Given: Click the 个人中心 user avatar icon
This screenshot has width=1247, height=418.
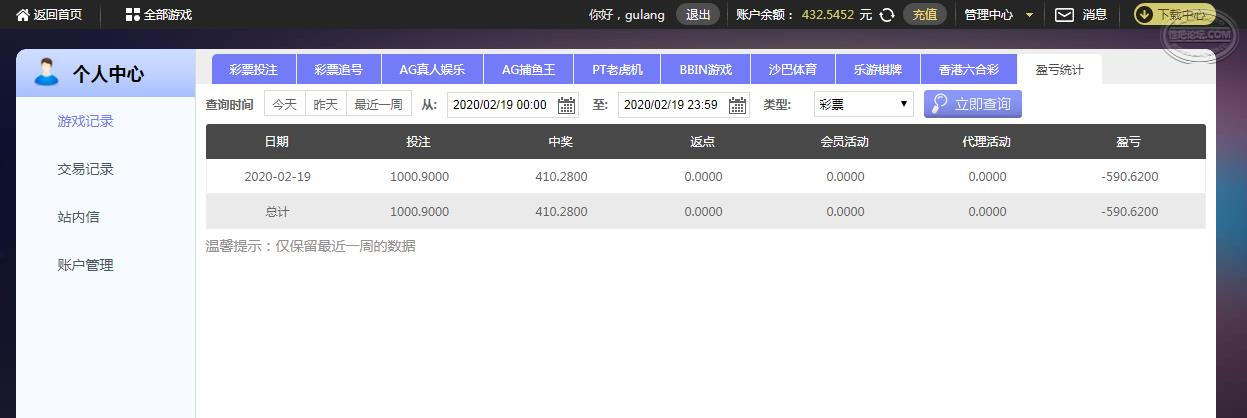Looking at the screenshot, I should pyautogui.click(x=46, y=72).
